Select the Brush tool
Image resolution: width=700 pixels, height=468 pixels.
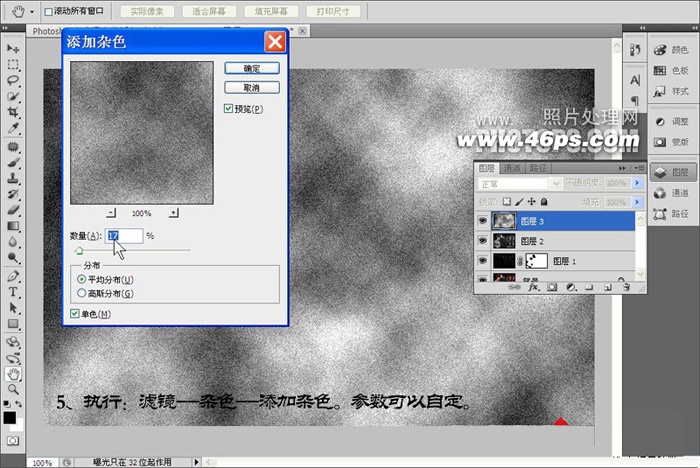pos(13,163)
